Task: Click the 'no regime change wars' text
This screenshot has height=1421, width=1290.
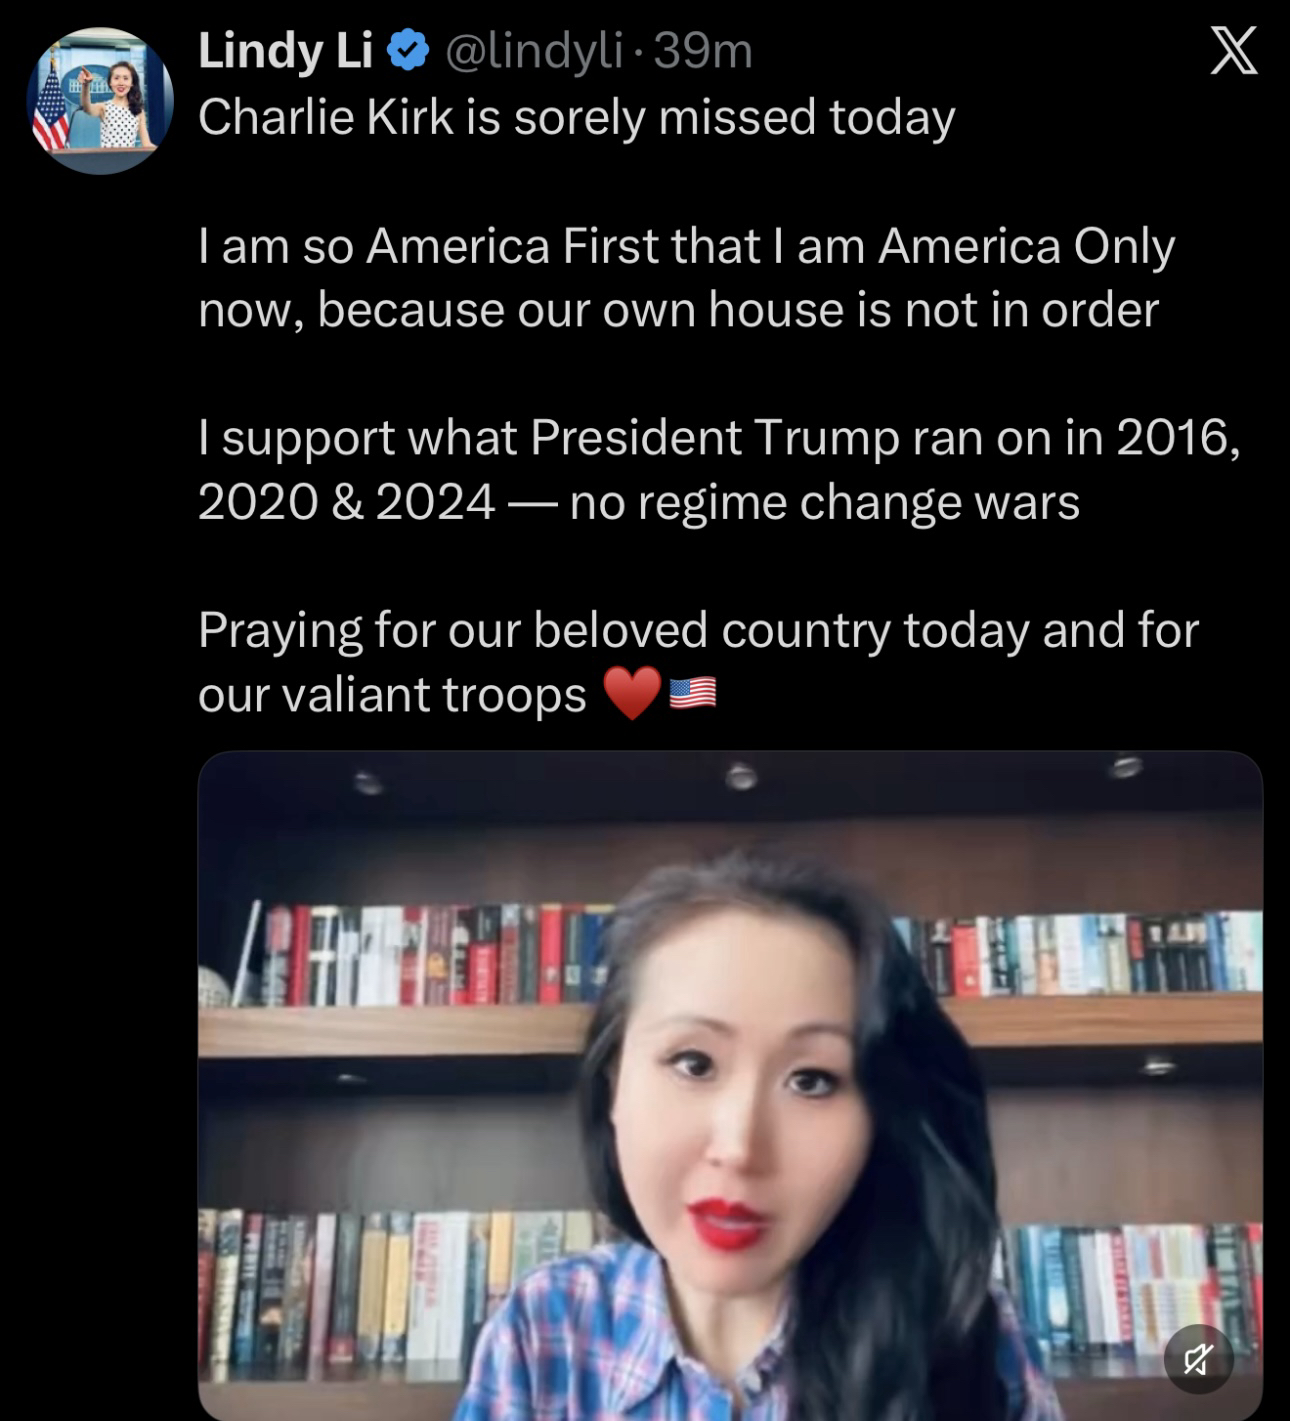Action: (x=825, y=502)
